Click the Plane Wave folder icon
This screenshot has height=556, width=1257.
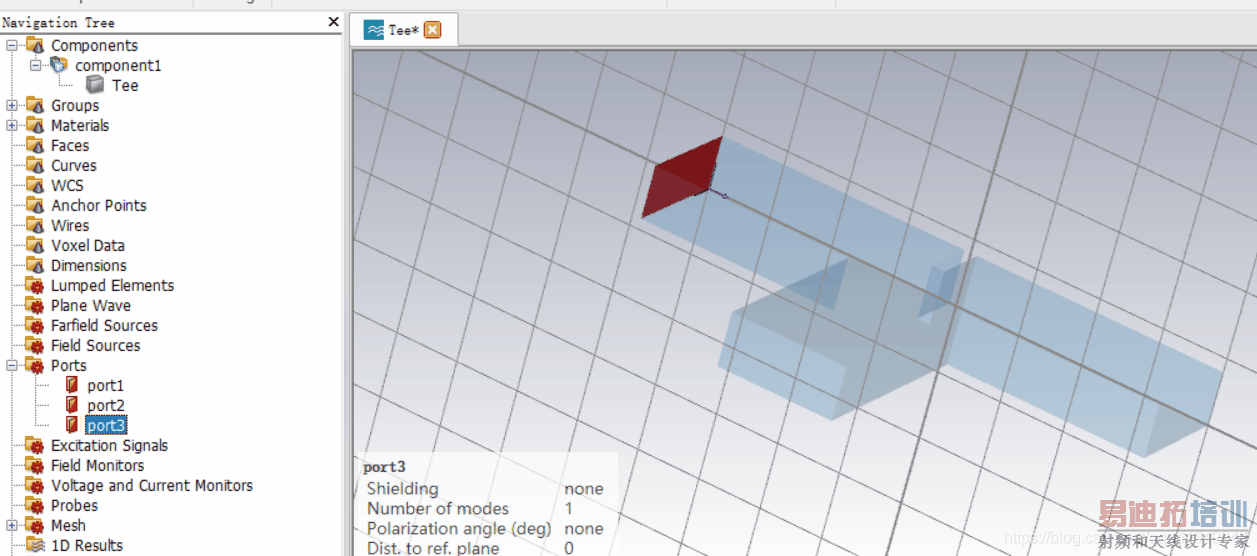tap(35, 305)
